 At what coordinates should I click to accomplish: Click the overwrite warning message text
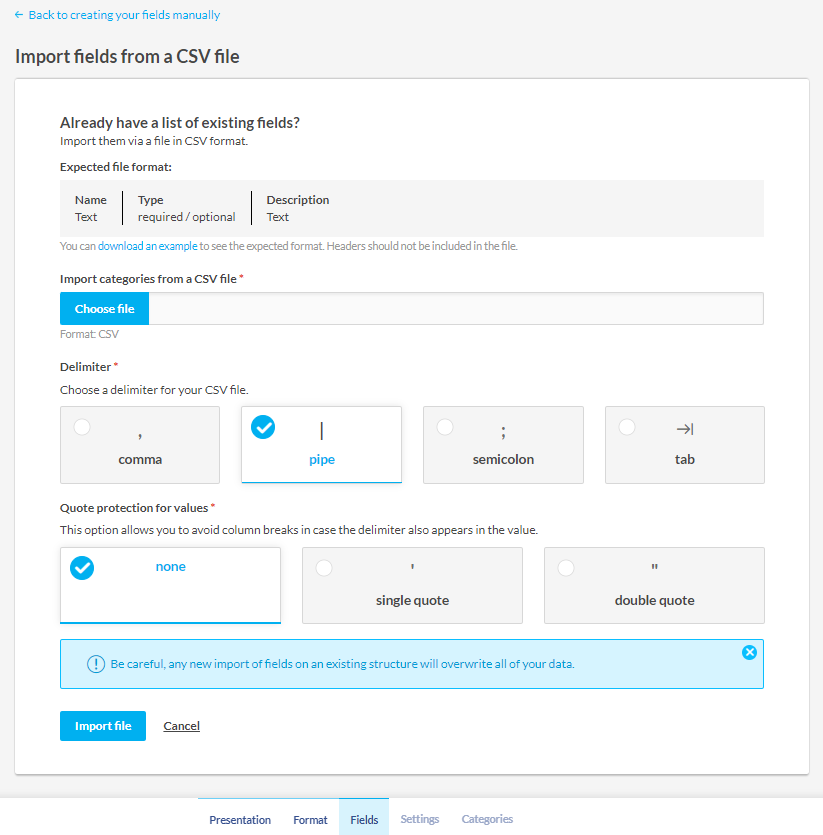click(343, 664)
